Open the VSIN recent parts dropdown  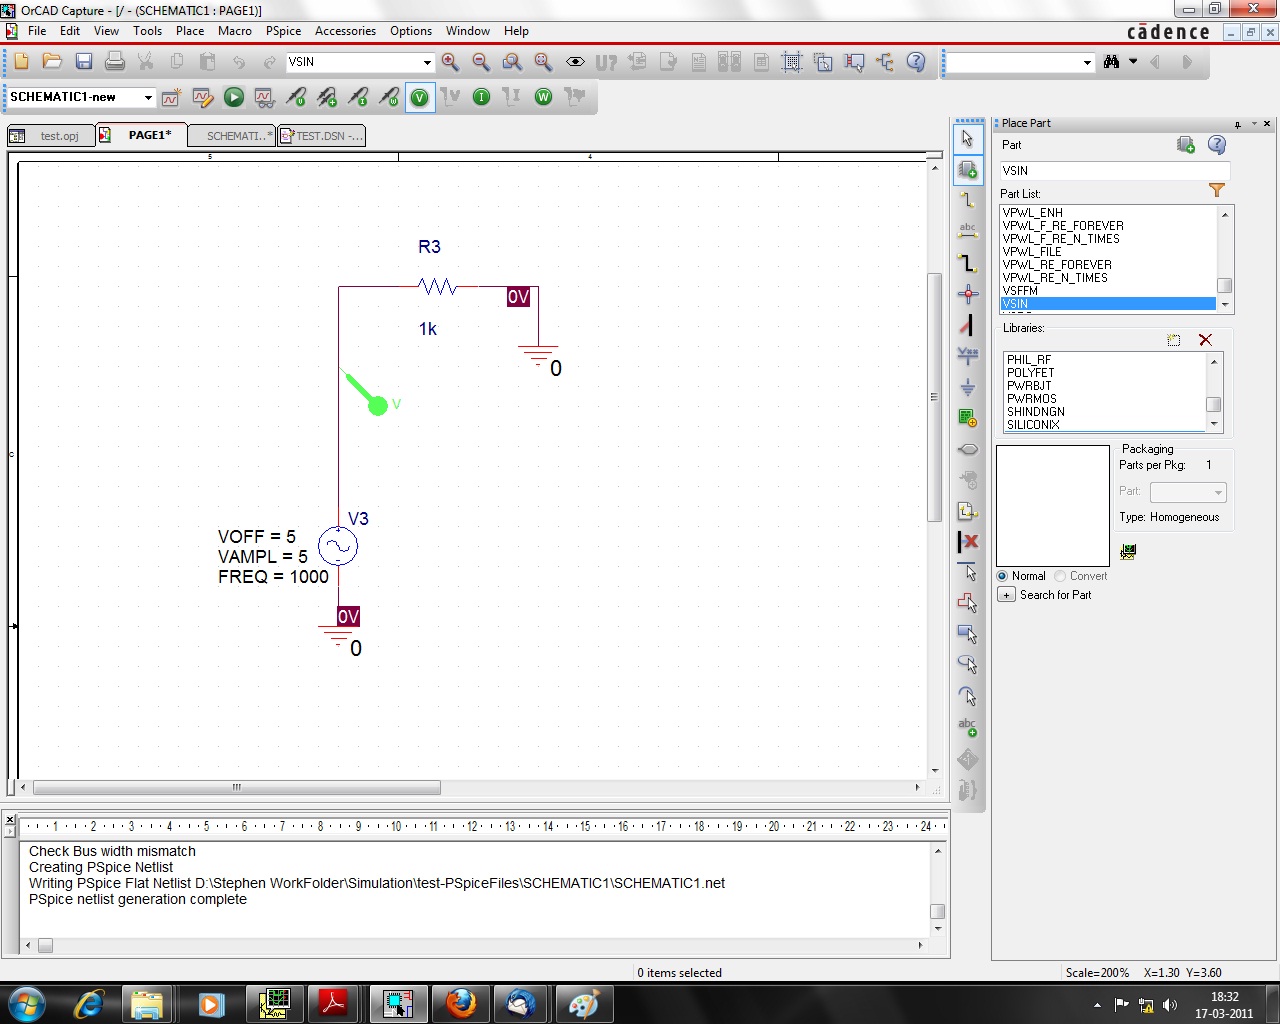(x=427, y=62)
